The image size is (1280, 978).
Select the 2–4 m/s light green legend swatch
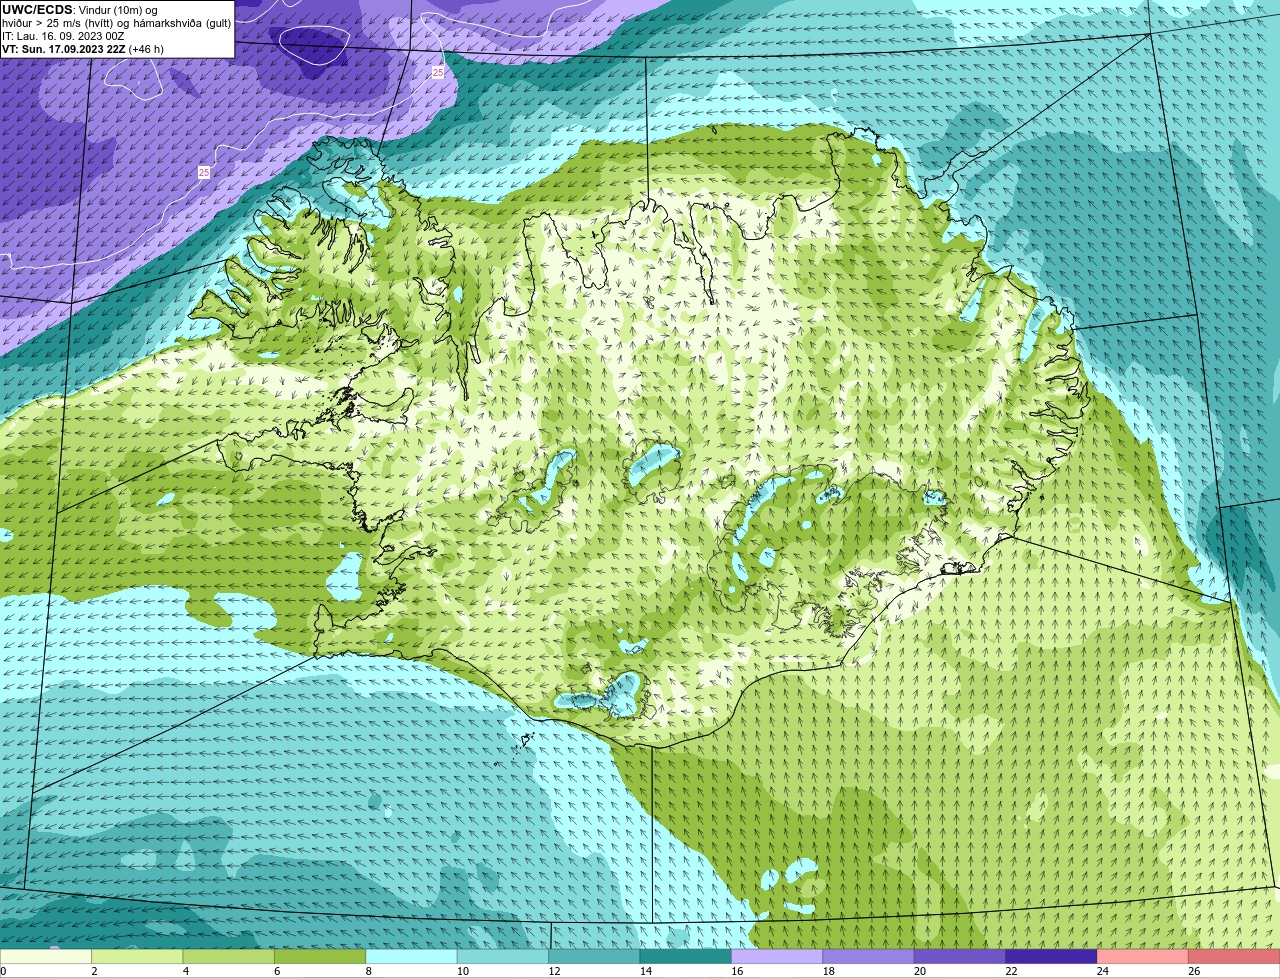click(137, 956)
